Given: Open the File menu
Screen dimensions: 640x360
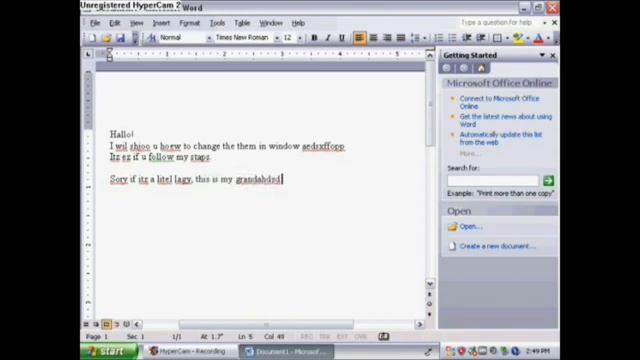Looking at the screenshot, I should (95, 23).
